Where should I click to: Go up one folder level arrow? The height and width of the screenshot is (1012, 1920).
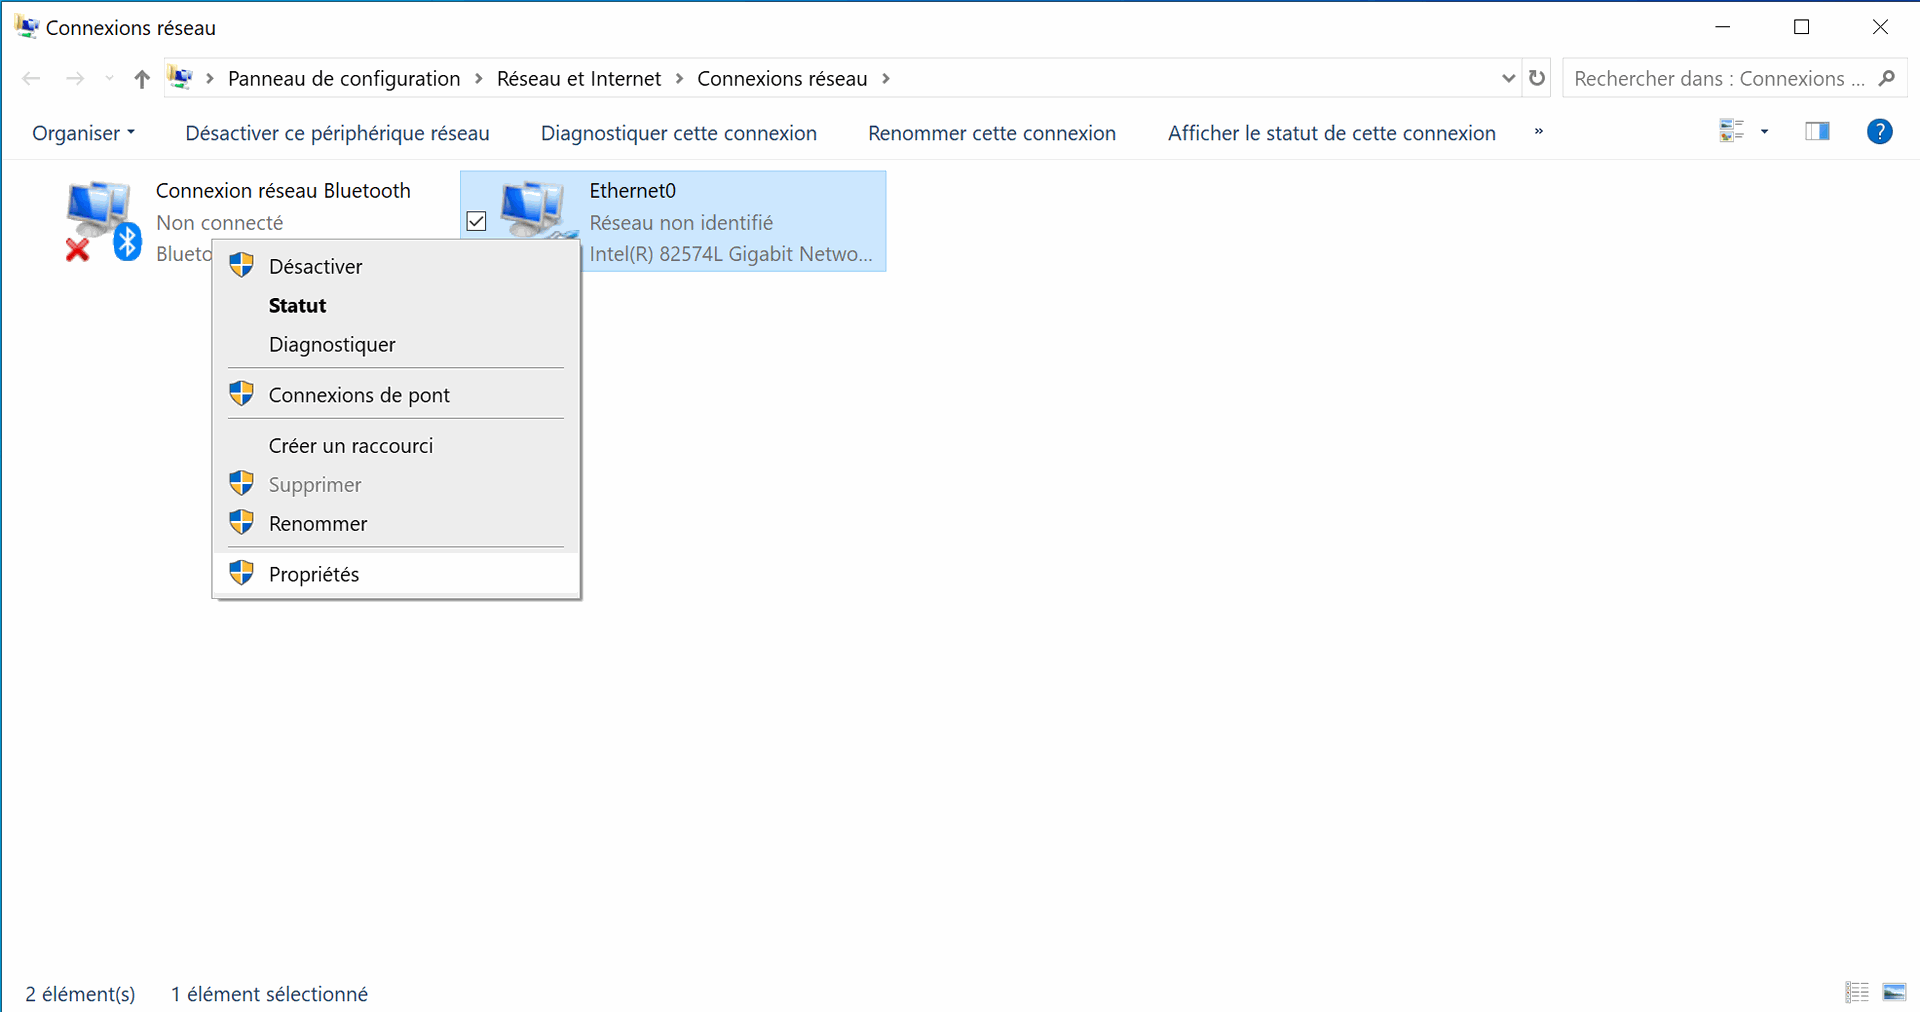click(142, 79)
